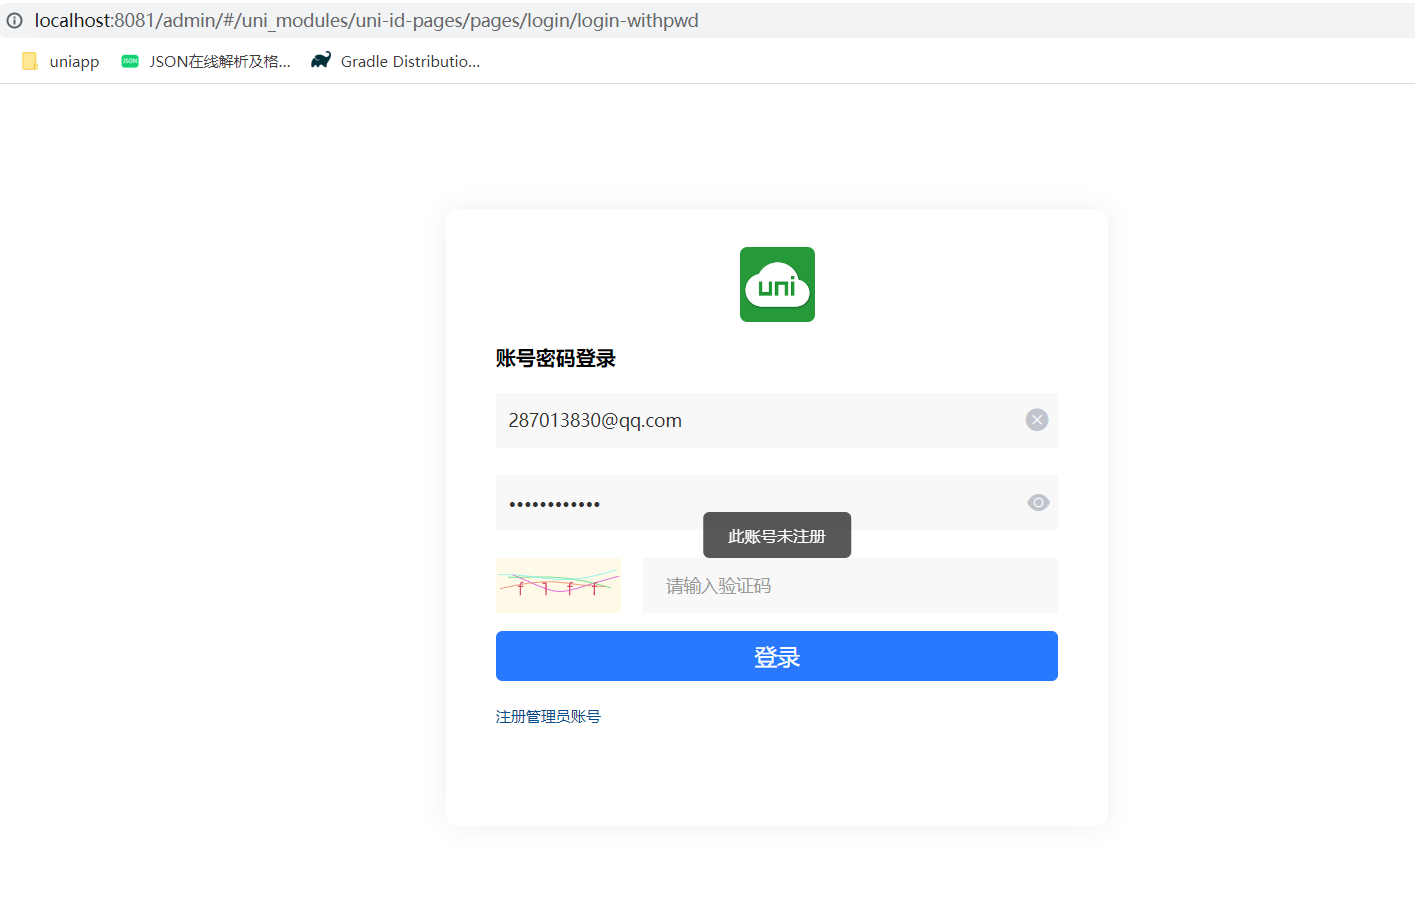Open the JSON在线解析 bookmark label
The height and width of the screenshot is (906, 1415).
click(220, 62)
